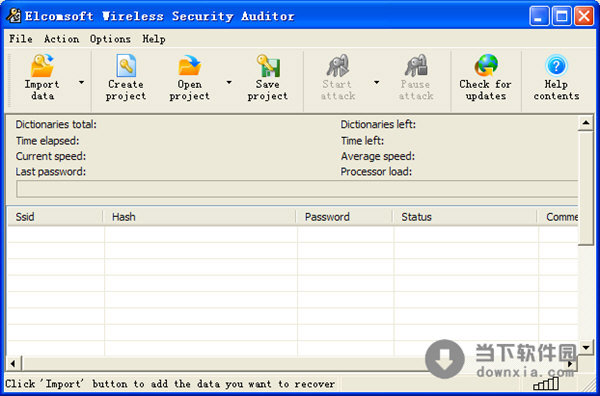Open the Options menu
Image resolution: width=600 pixels, height=396 pixels.
pyautogui.click(x=110, y=39)
